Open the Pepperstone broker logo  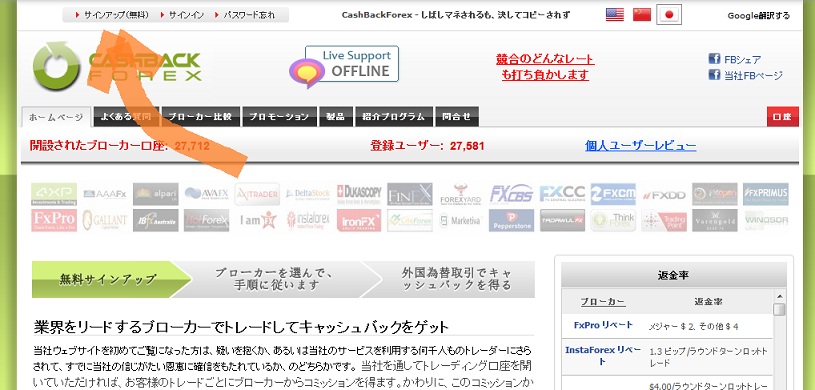[x=511, y=220]
